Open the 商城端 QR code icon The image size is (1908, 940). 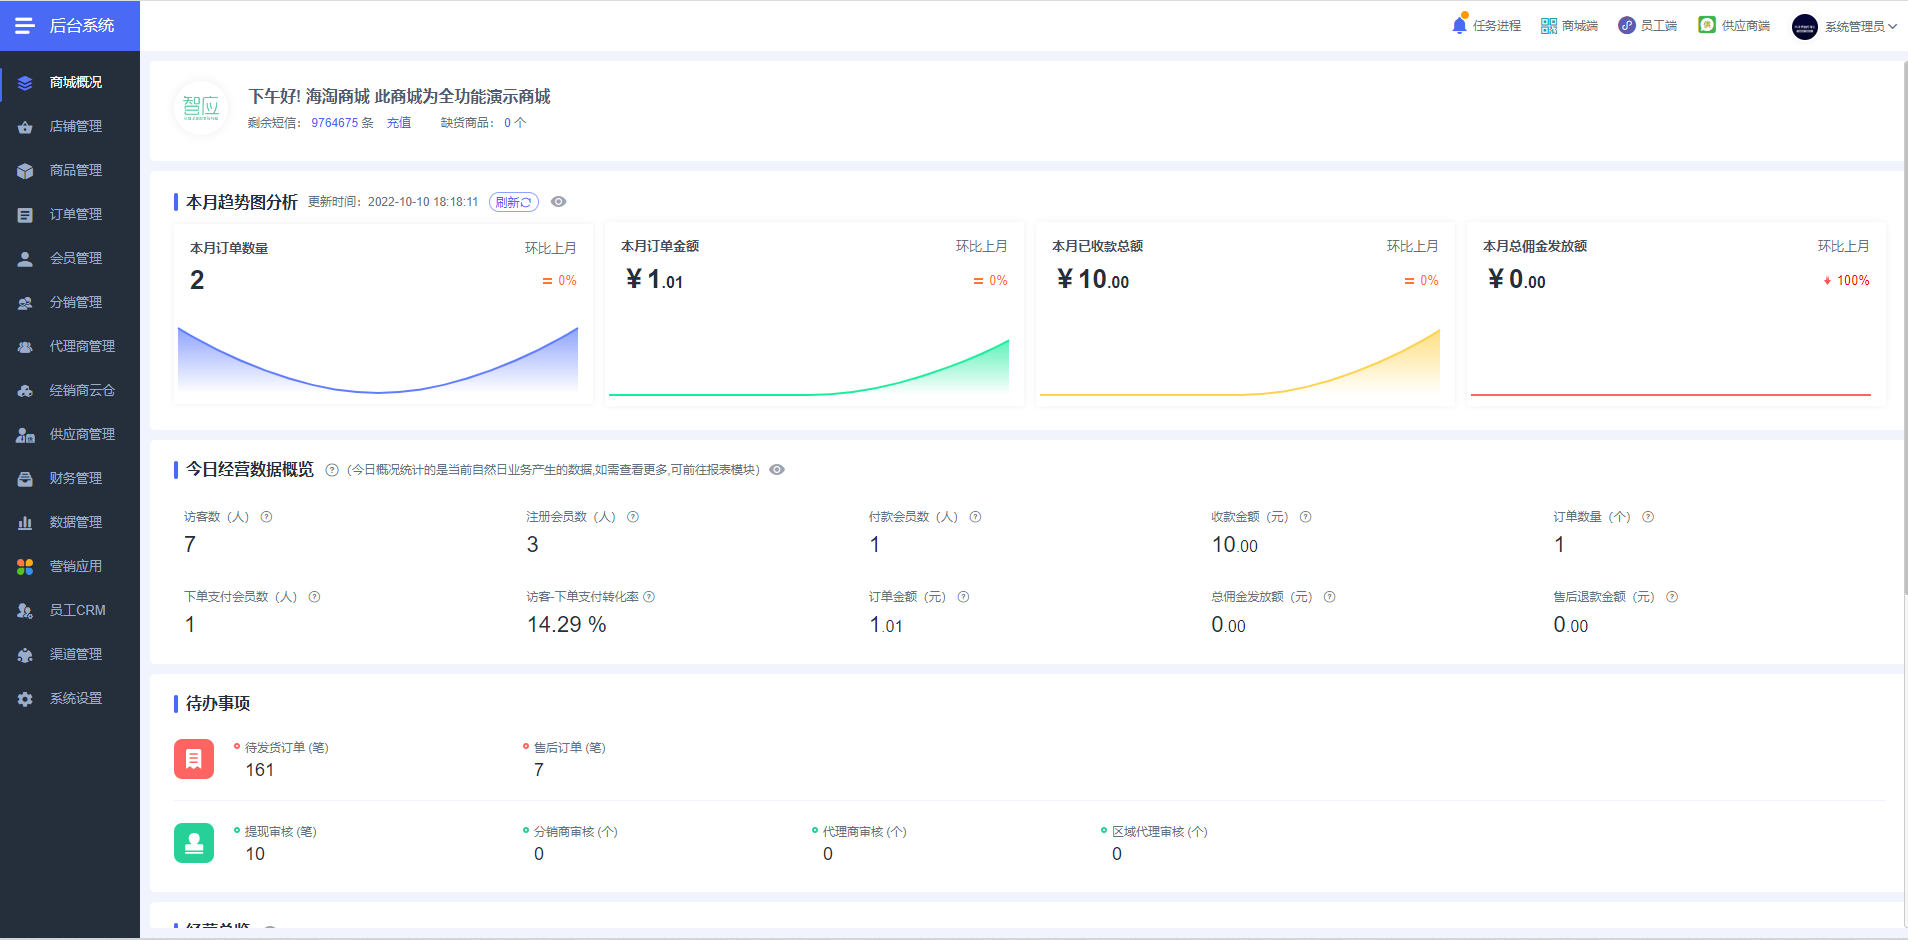point(1549,26)
